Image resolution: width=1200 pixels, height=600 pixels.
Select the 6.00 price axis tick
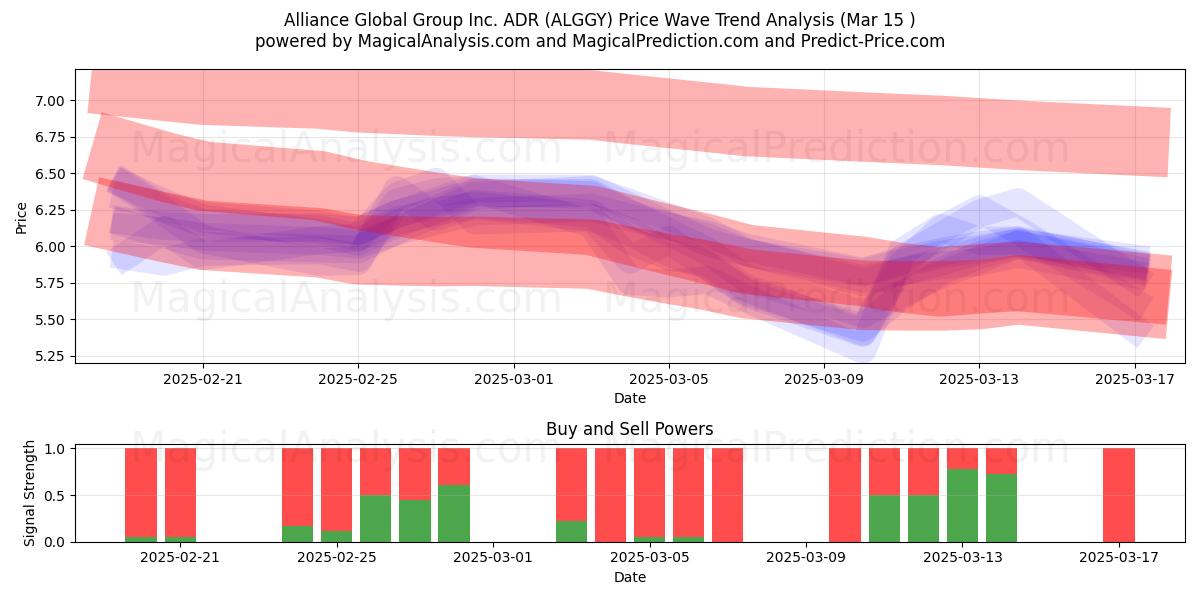click(50, 247)
